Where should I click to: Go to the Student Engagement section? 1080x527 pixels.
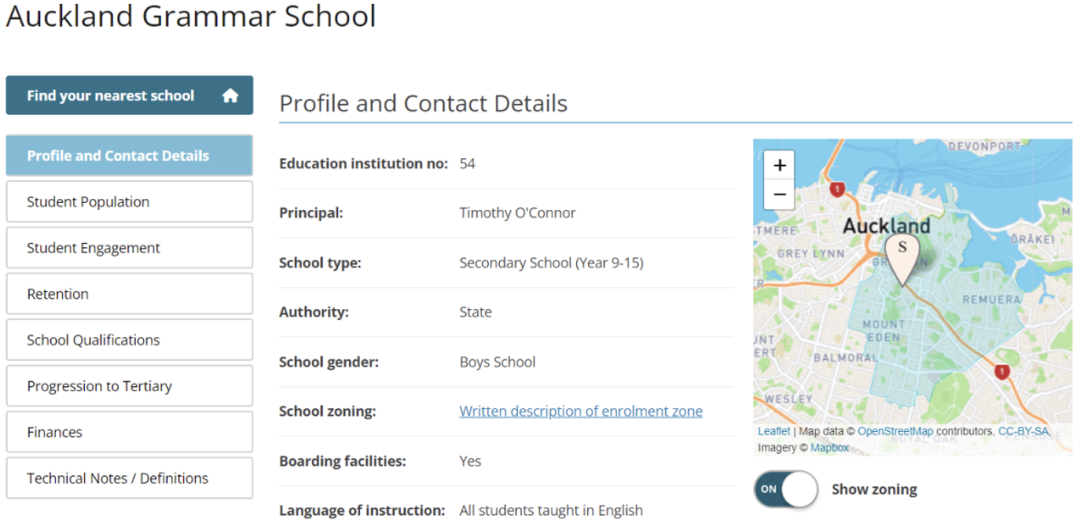[x=129, y=248]
